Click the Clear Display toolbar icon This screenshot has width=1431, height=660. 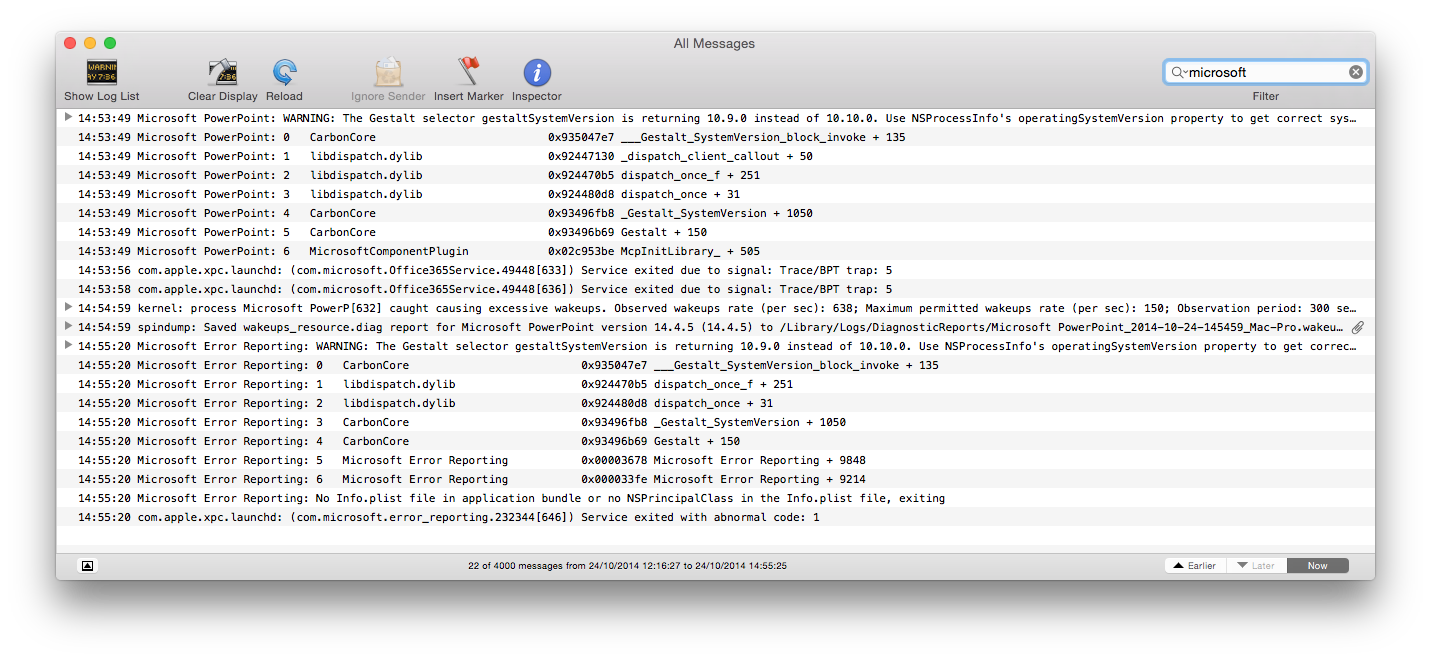(x=222, y=73)
